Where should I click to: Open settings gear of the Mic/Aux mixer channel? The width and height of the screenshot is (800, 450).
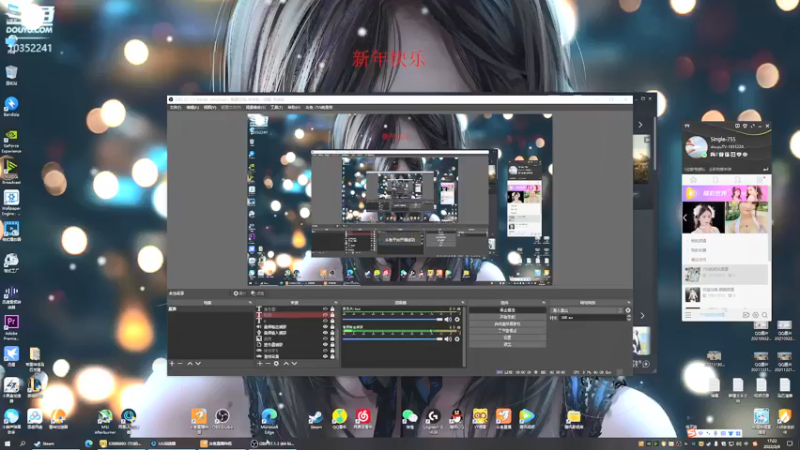click(457, 320)
